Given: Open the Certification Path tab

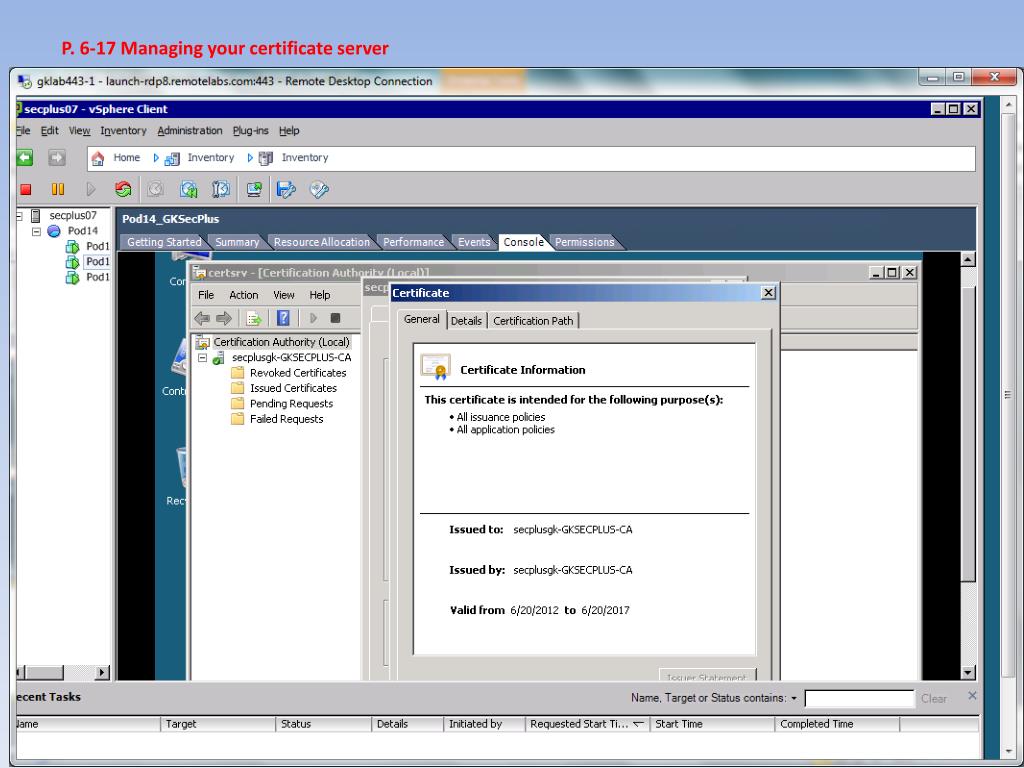Looking at the screenshot, I should [x=533, y=321].
